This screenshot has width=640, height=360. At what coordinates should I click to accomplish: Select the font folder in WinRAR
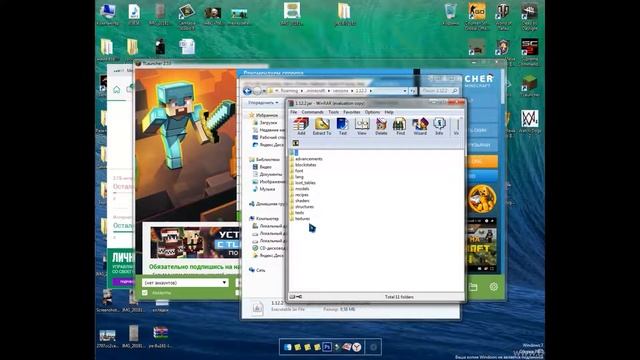coord(297,171)
